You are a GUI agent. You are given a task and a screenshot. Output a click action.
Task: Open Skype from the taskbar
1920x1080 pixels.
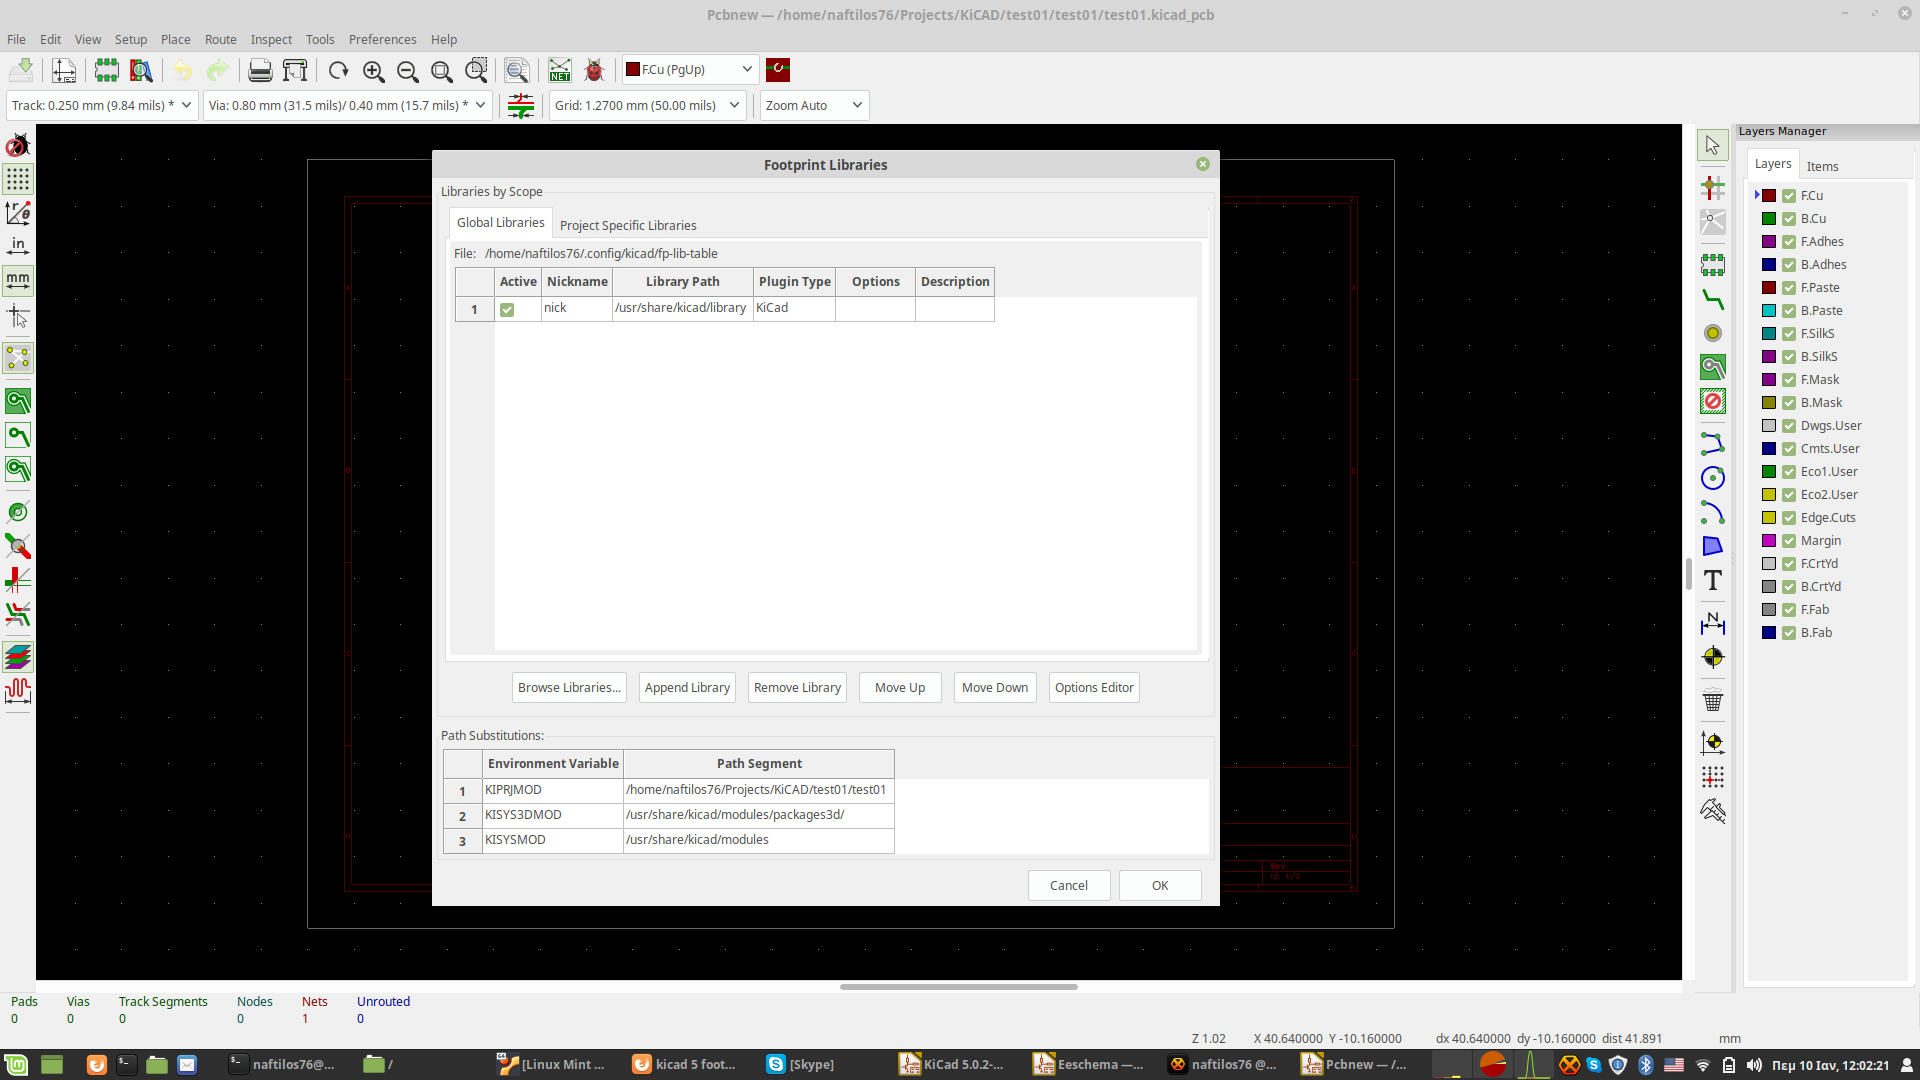800,1064
